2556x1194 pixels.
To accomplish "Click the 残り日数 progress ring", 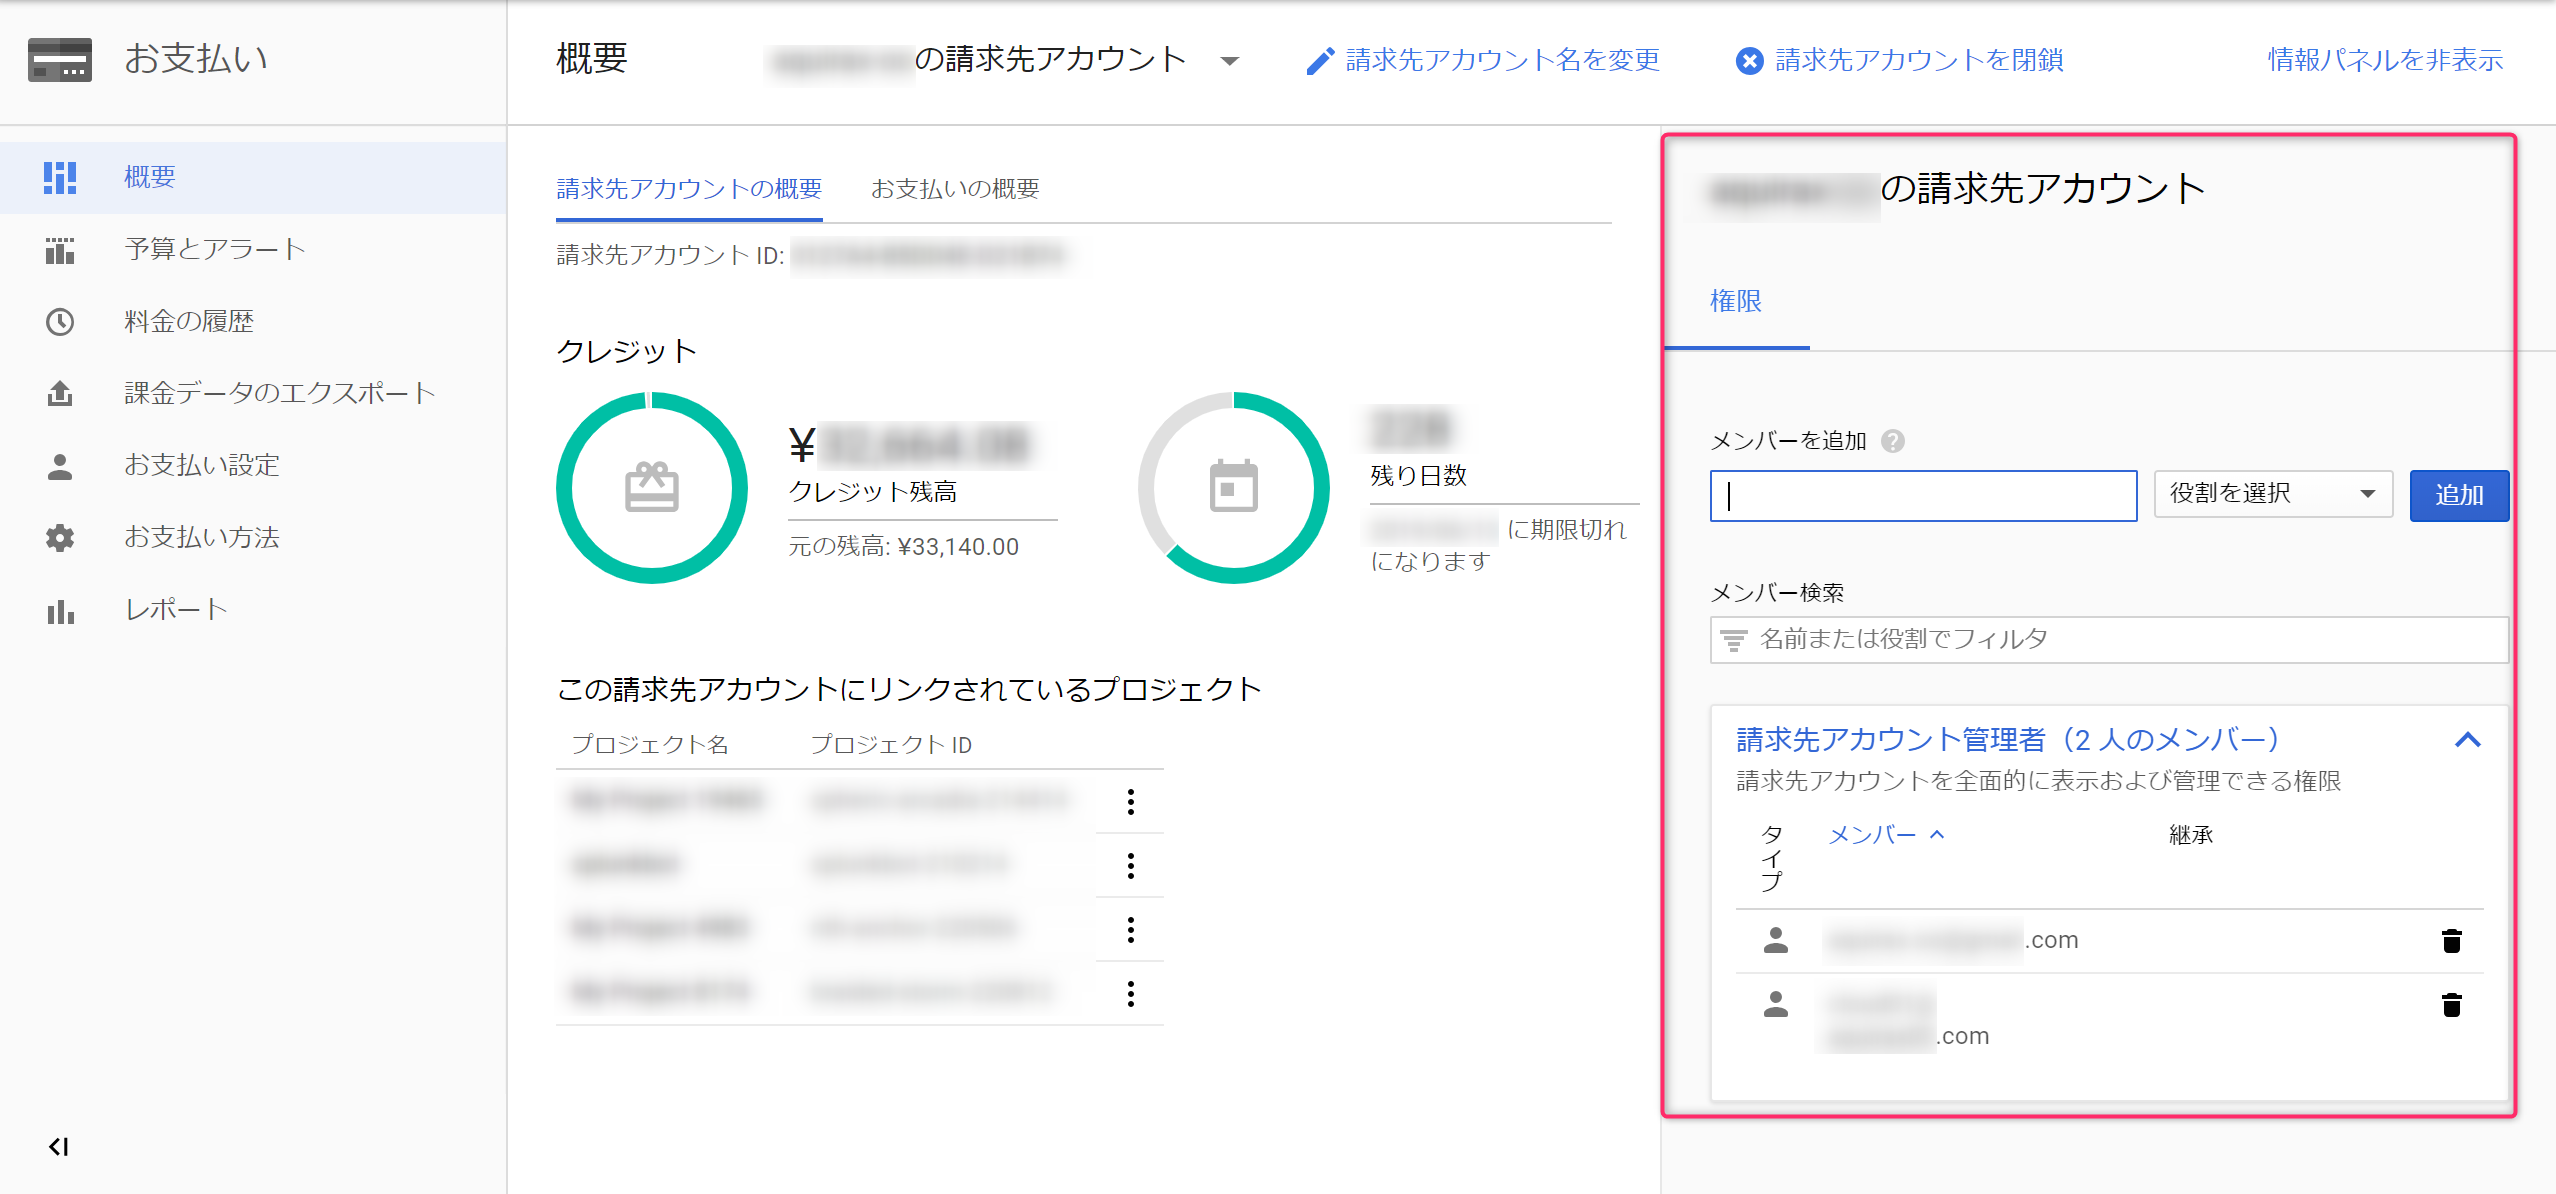I will coord(1234,487).
